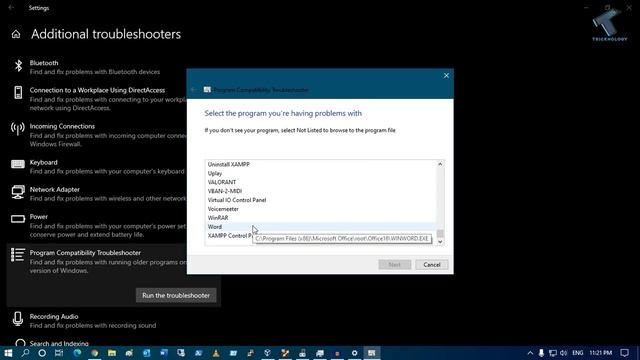Click the troubleshooter dialog back arrow

click(x=194, y=90)
